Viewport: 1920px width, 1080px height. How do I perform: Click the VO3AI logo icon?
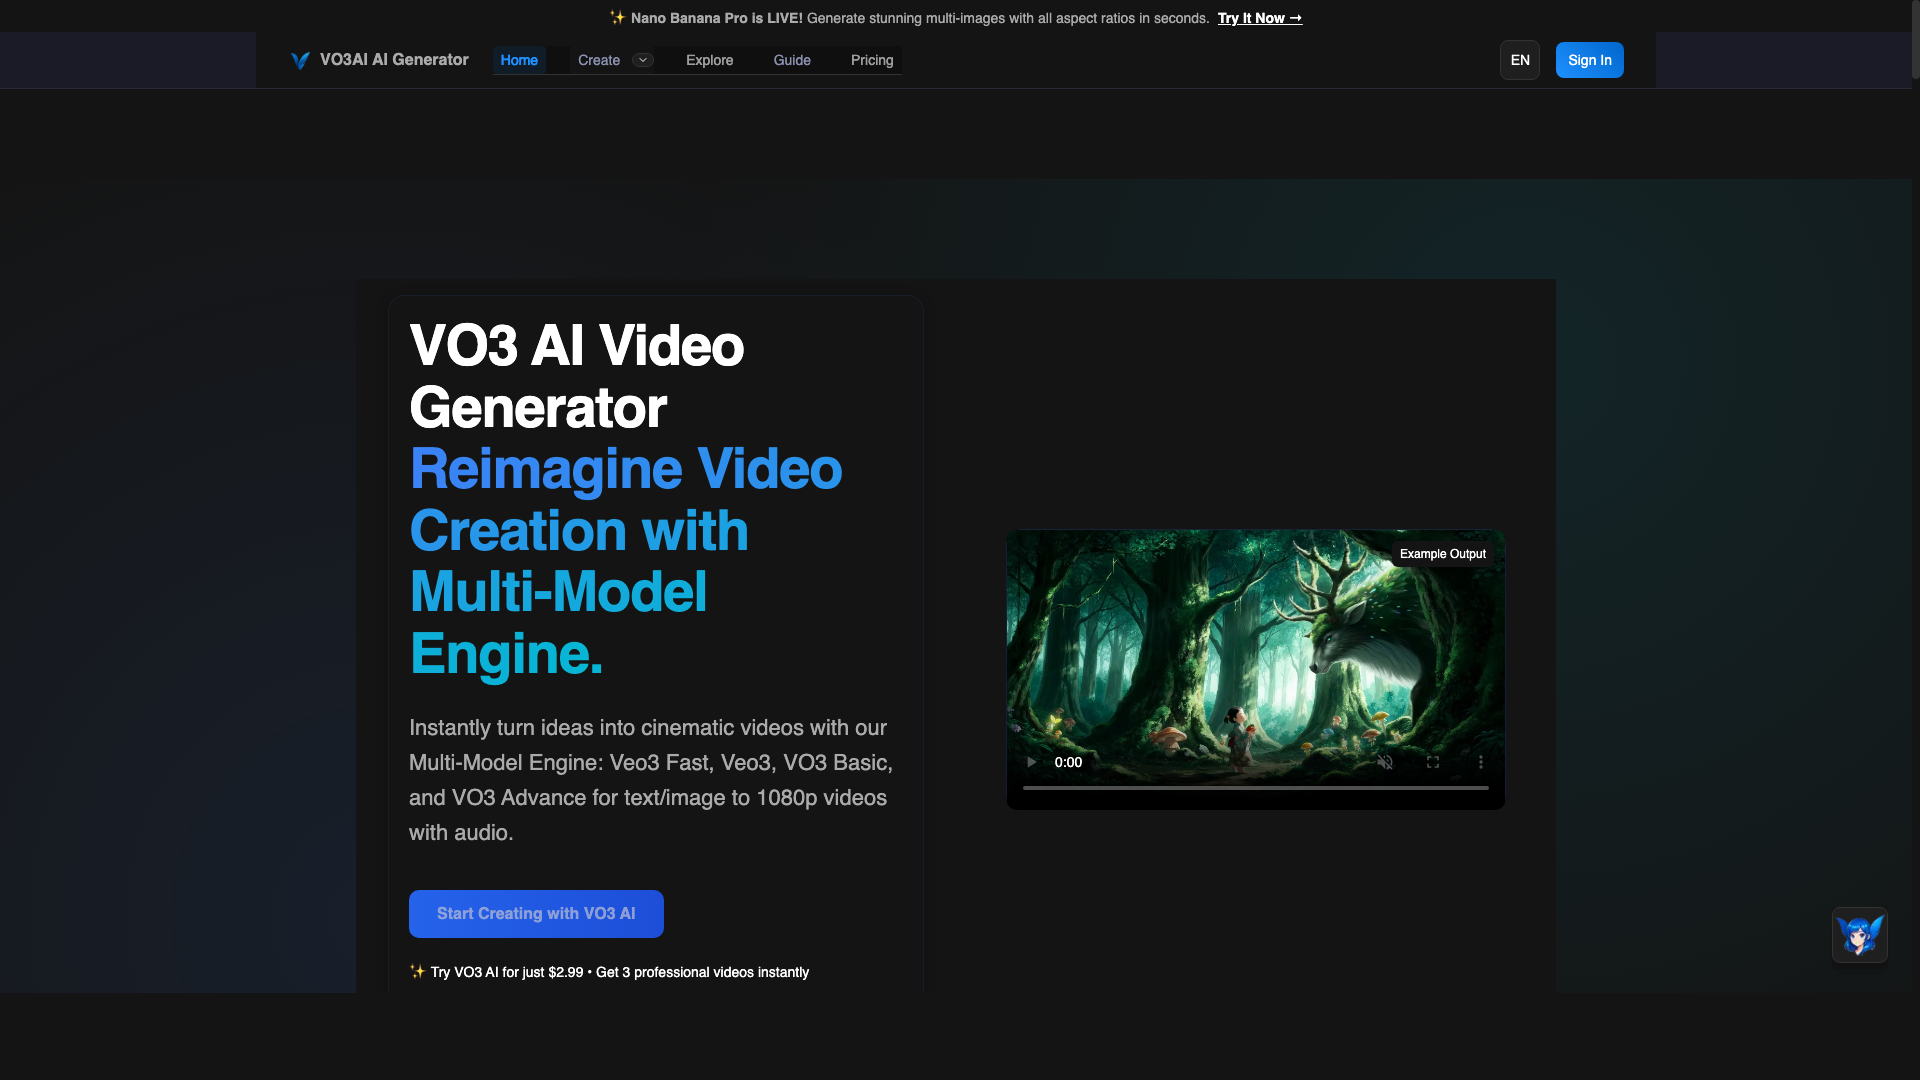point(299,60)
